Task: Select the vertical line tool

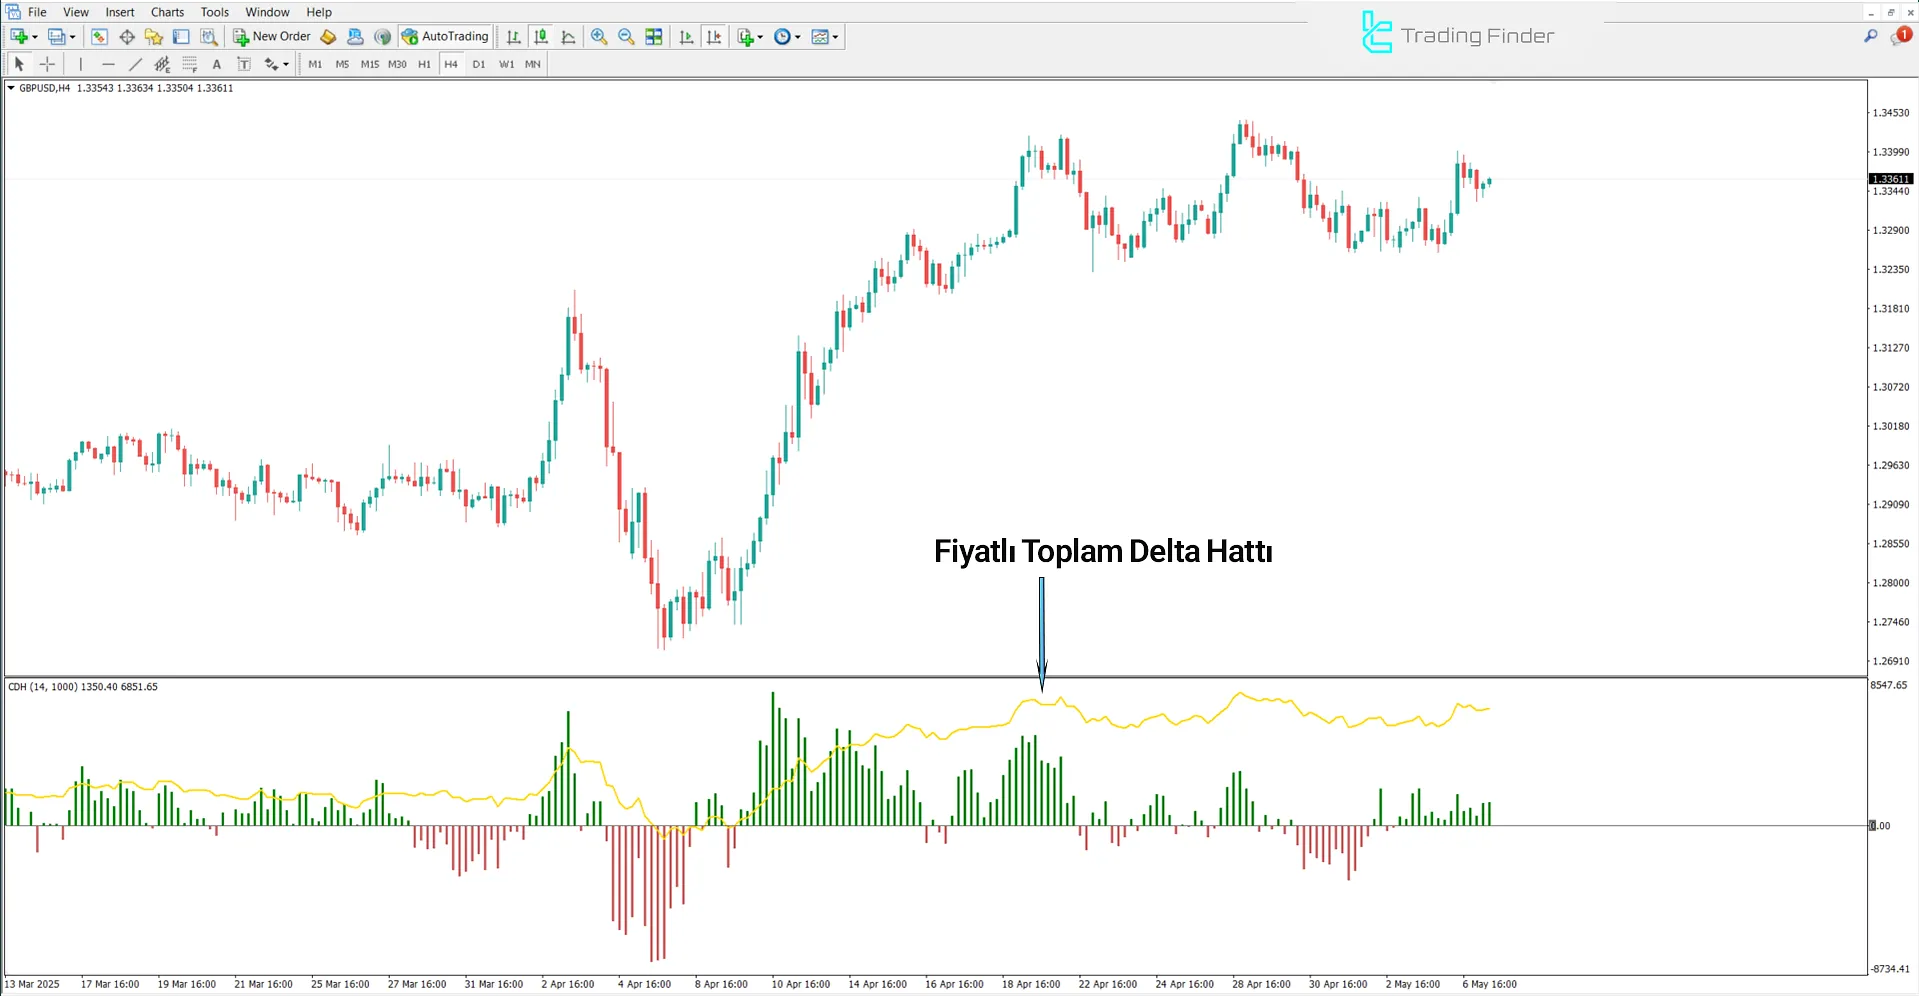Action: (x=81, y=64)
